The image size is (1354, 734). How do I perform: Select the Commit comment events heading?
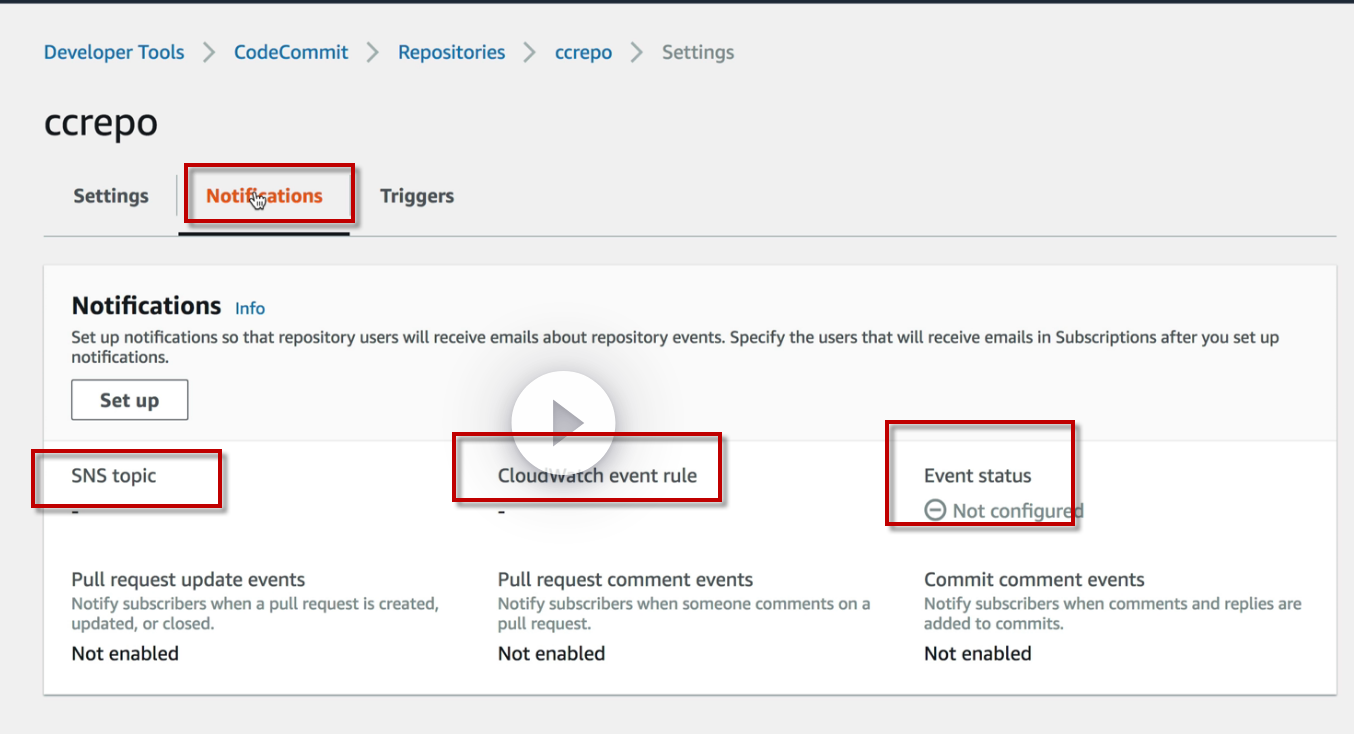(1034, 580)
